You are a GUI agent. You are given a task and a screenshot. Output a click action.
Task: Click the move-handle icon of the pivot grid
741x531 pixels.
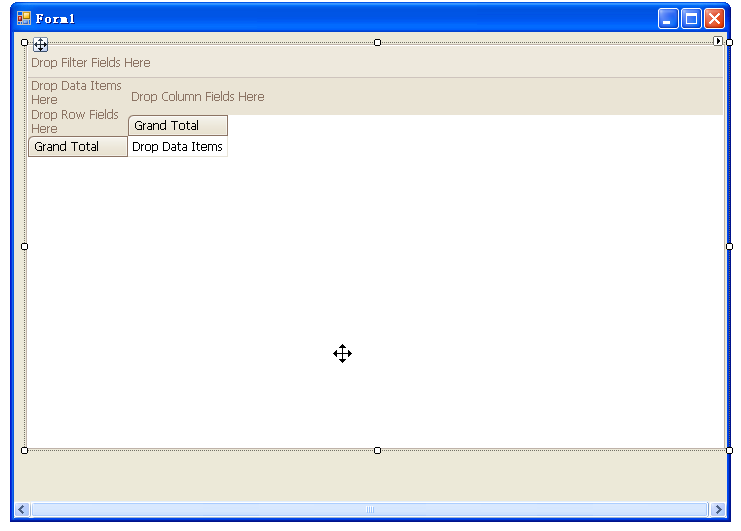[x=41, y=45]
